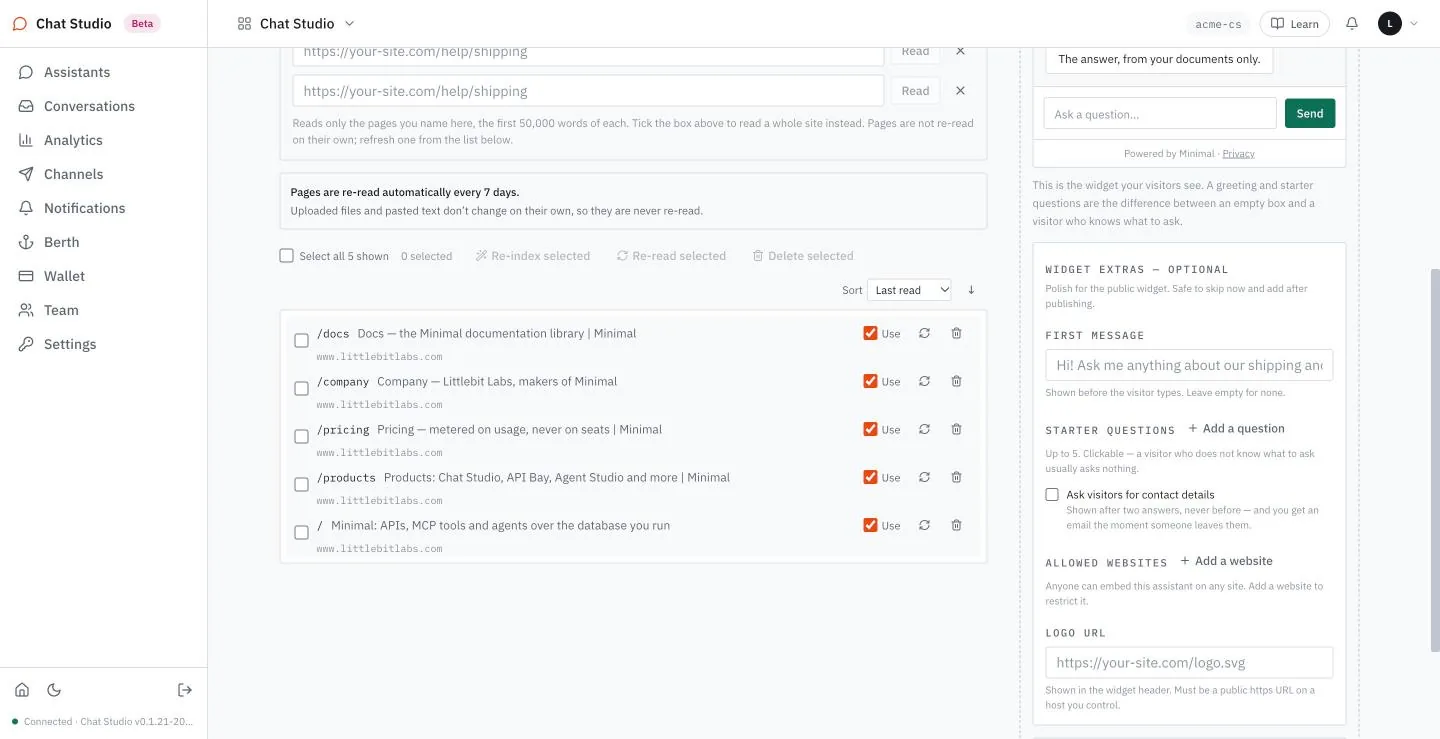Delete the /docs page row
The width and height of the screenshot is (1440, 739).
point(956,333)
